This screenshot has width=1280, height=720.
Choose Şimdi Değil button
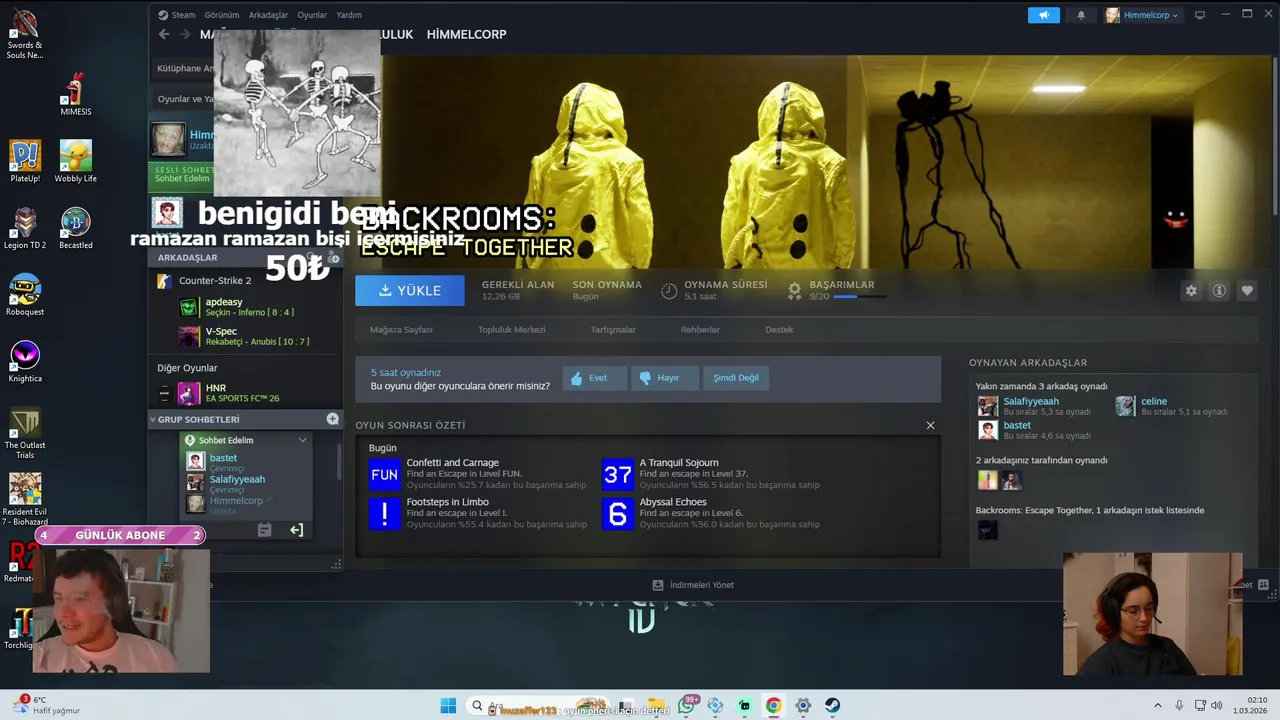[736, 378]
